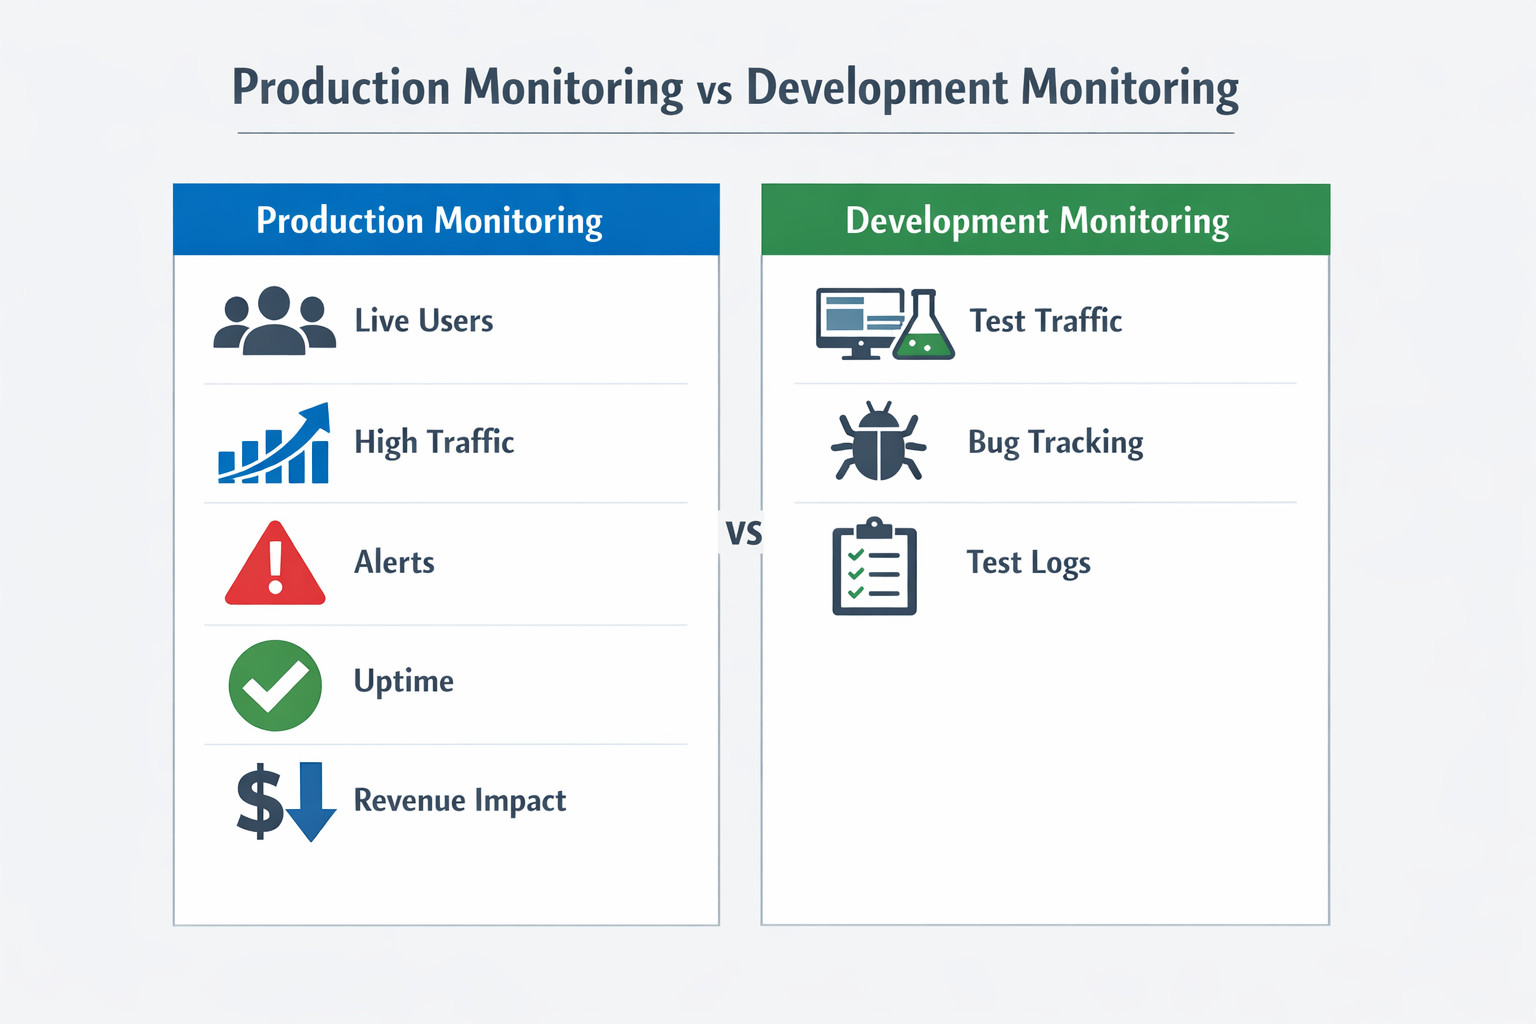1536x1024 pixels.
Task: Select the Alerts label text
Action: [x=394, y=562]
